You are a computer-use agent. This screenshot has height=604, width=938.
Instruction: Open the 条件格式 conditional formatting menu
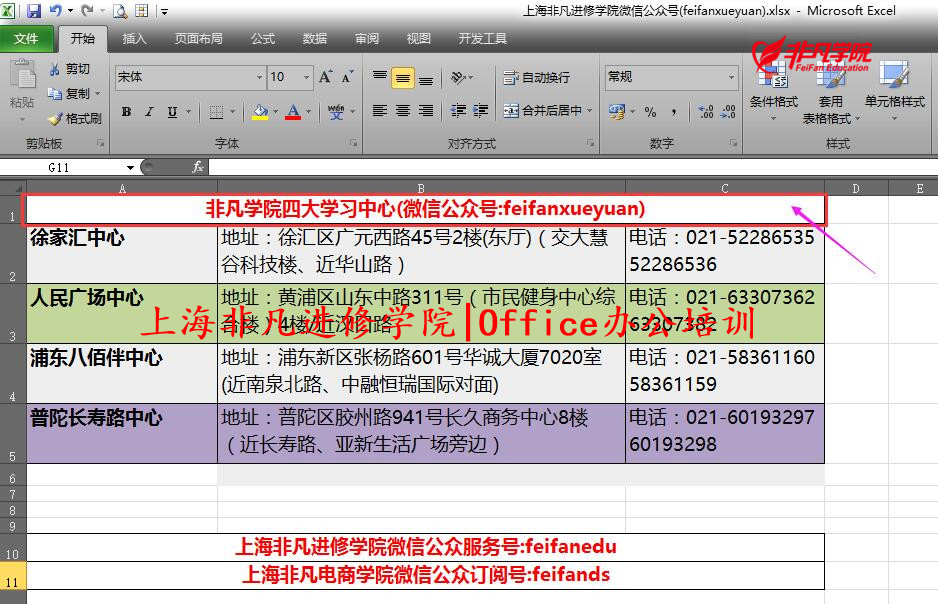[773, 90]
